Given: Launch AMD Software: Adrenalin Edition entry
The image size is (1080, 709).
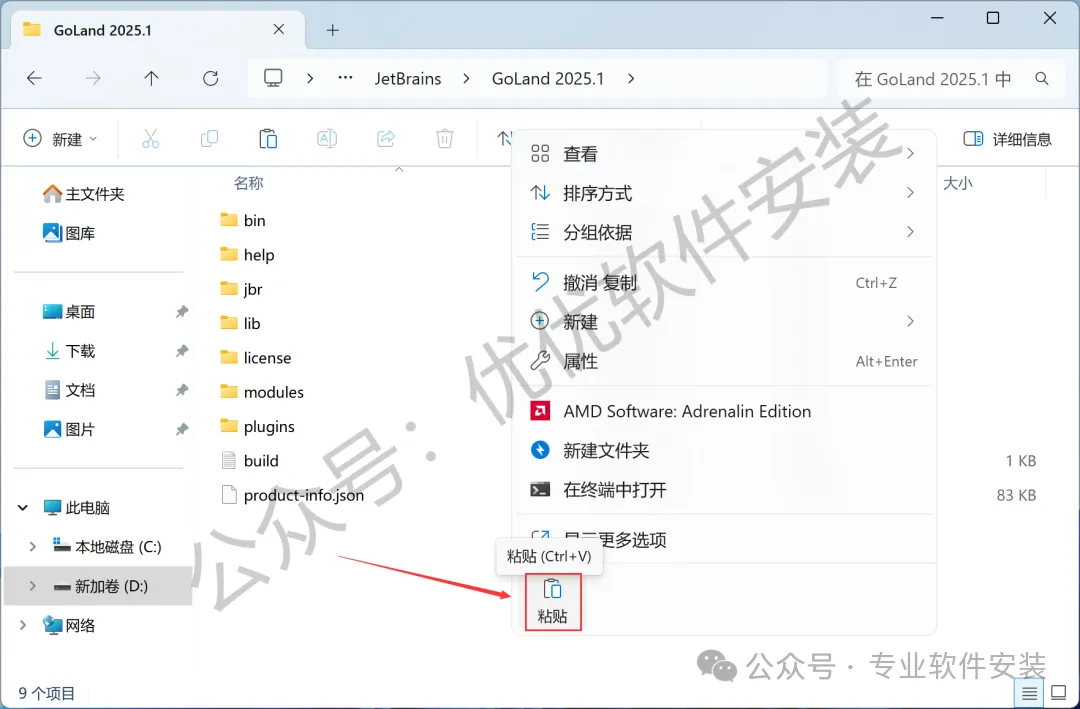Looking at the screenshot, I should pyautogui.click(x=724, y=411).
